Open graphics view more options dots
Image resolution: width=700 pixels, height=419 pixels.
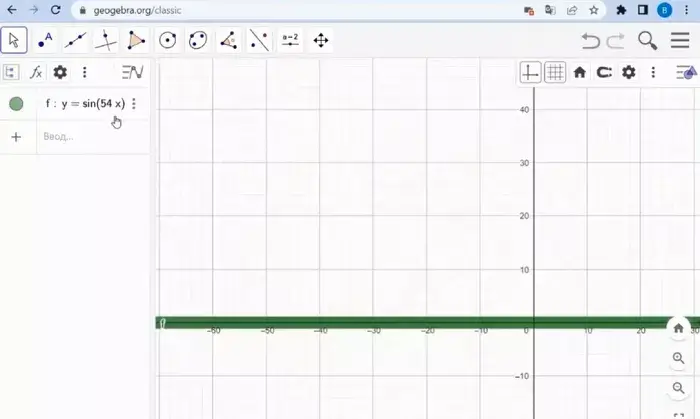pyautogui.click(x=653, y=72)
